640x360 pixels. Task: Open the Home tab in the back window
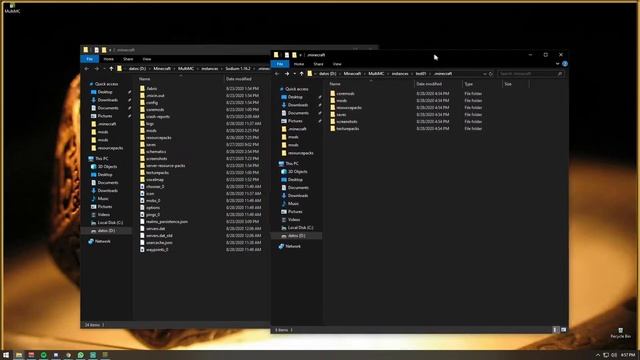click(x=109, y=59)
